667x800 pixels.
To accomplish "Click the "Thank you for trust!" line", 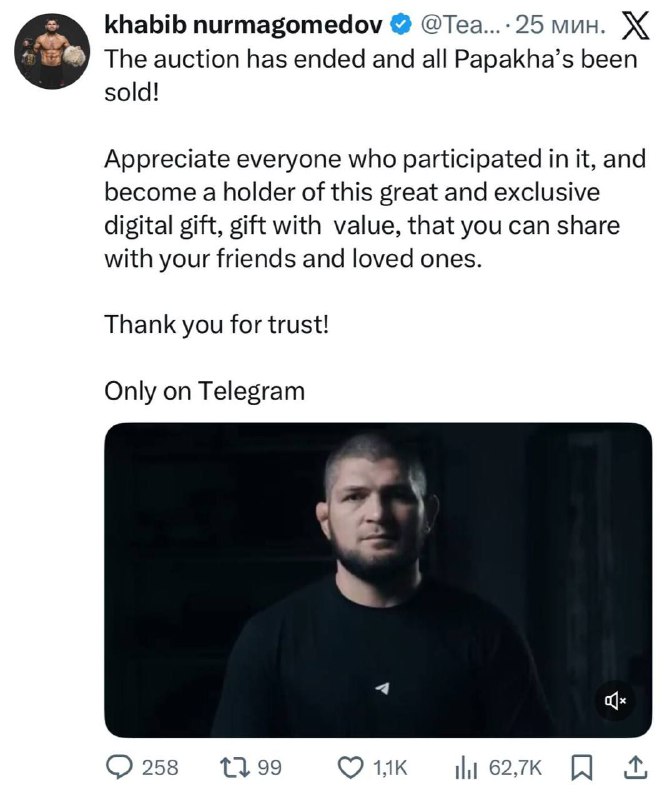I will 216,326.
